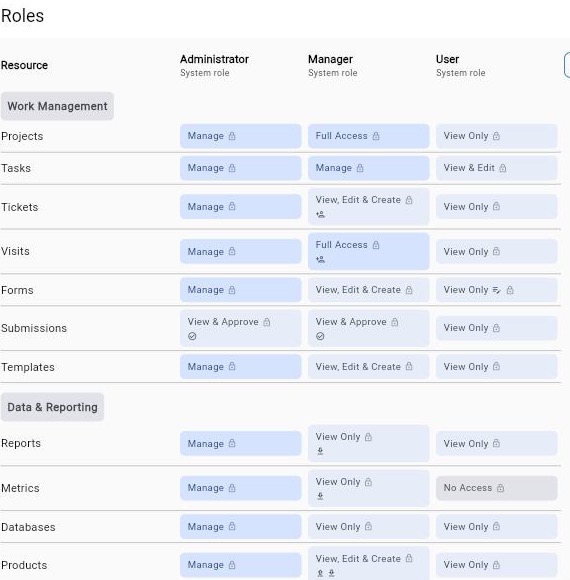Select the Work Management category chip
Screen dimensions: 570x580
pyautogui.click(x=57, y=106)
